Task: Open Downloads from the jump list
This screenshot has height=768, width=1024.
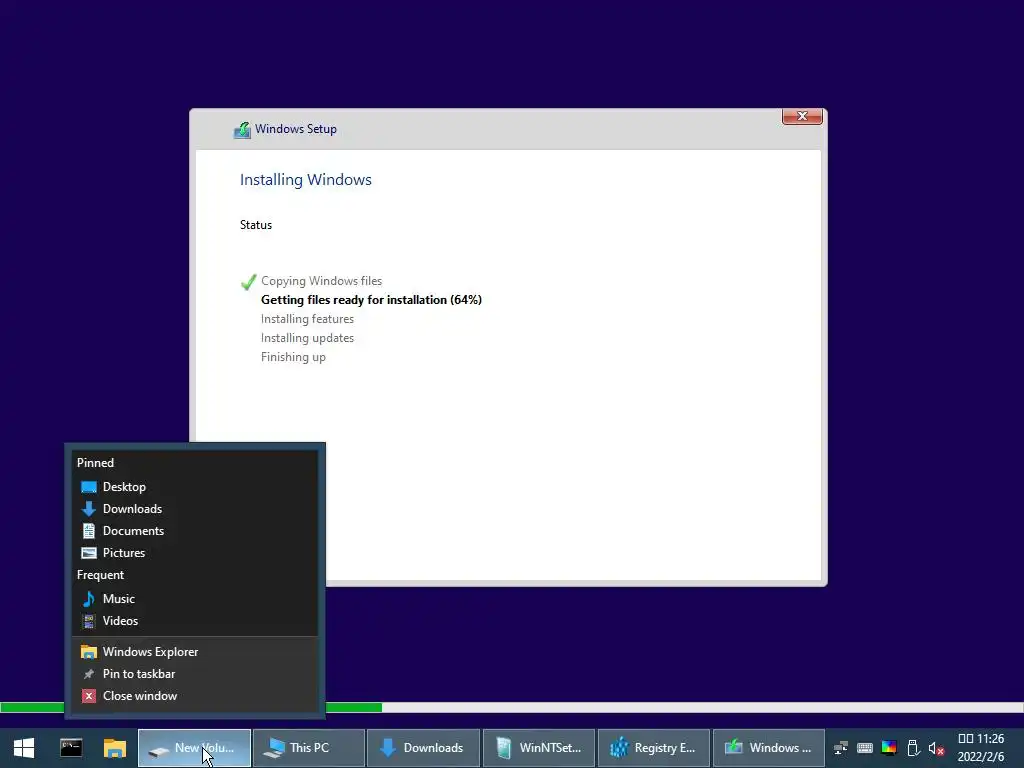Action: pyautogui.click(x=195, y=509)
